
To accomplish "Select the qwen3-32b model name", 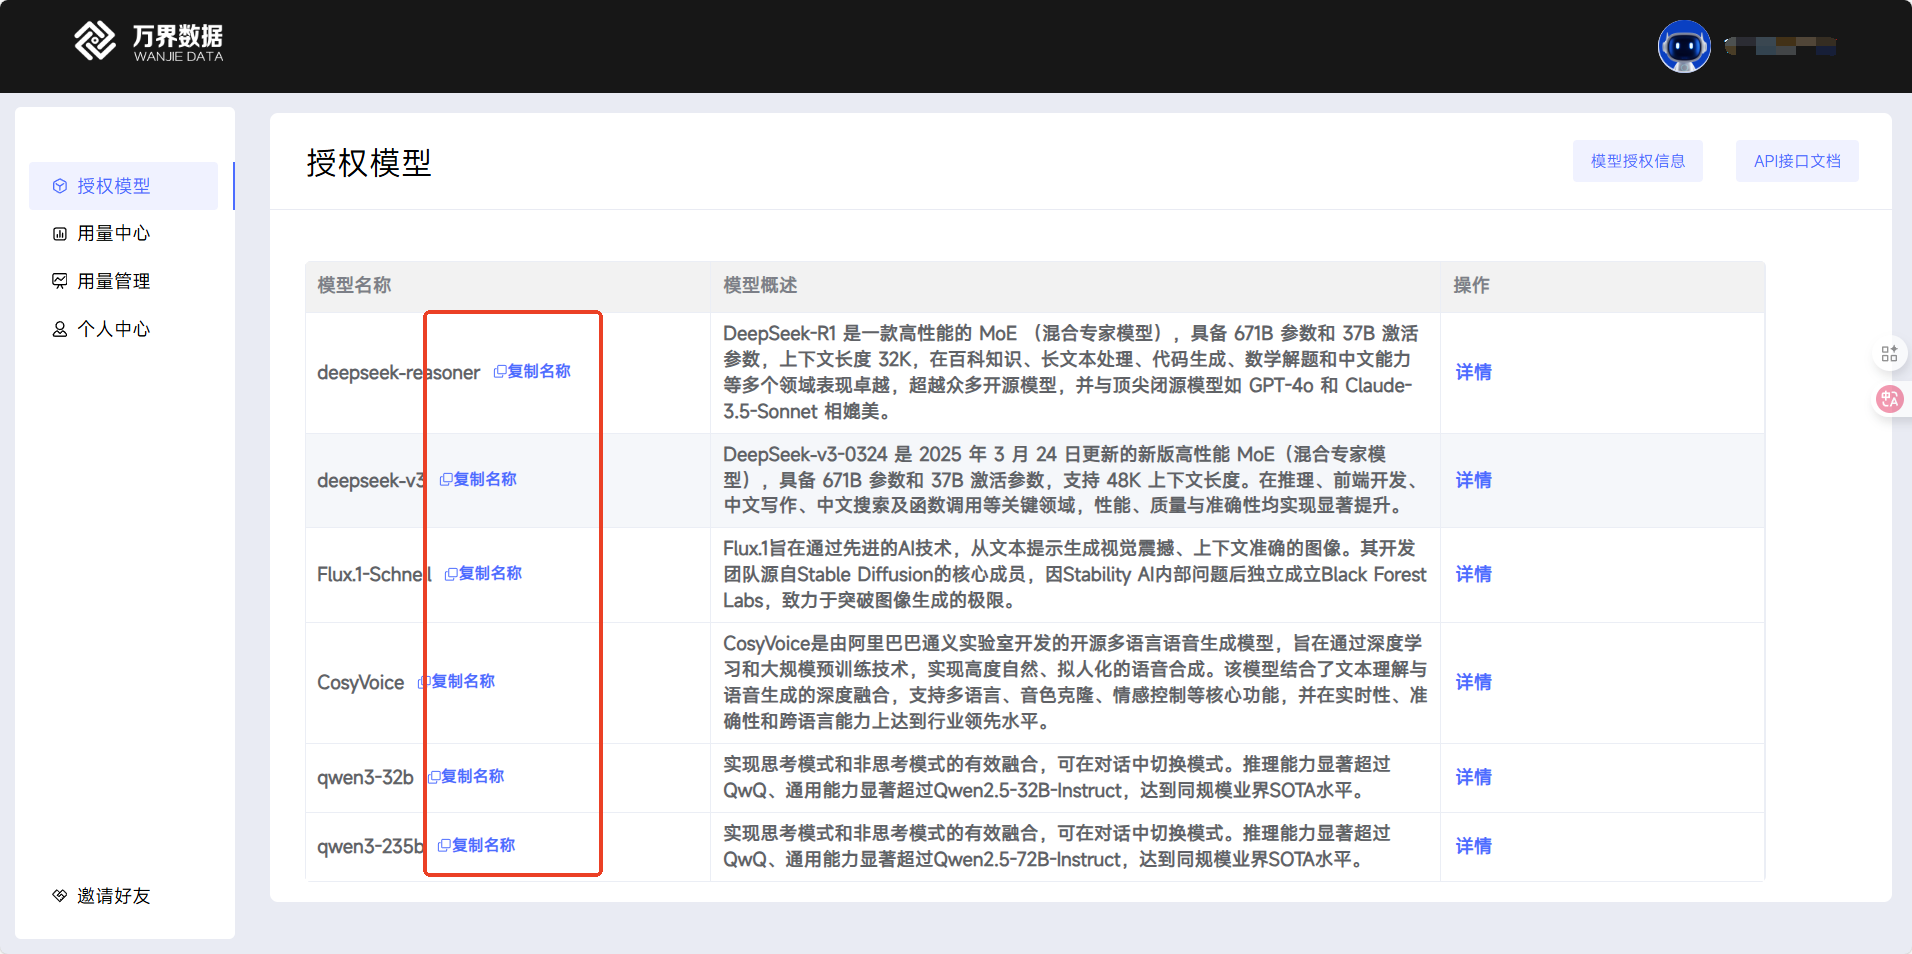I will click(365, 778).
